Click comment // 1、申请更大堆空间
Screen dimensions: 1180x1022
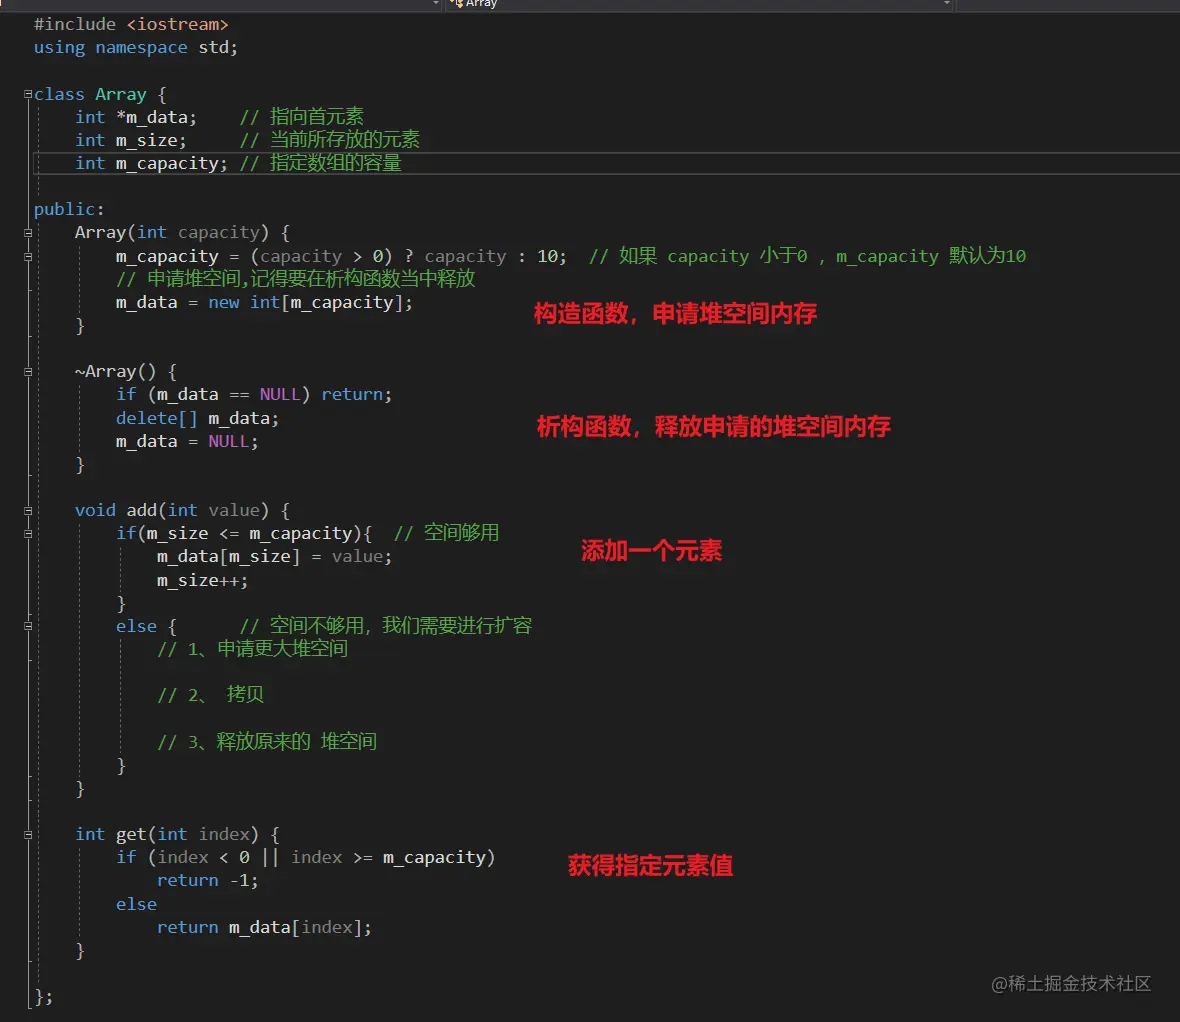pyautogui.click(x=252, y=649)
